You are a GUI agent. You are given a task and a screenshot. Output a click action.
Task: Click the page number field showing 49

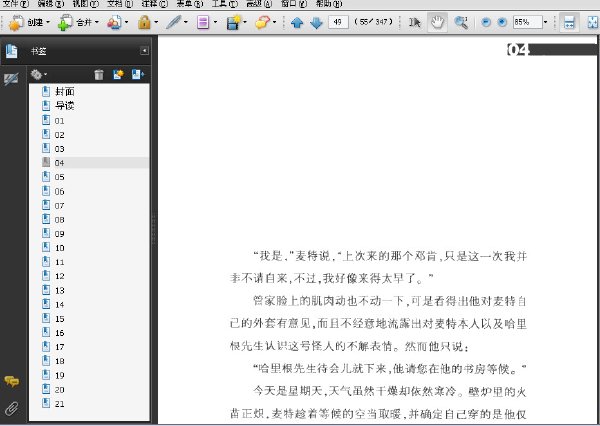point(338,22)
